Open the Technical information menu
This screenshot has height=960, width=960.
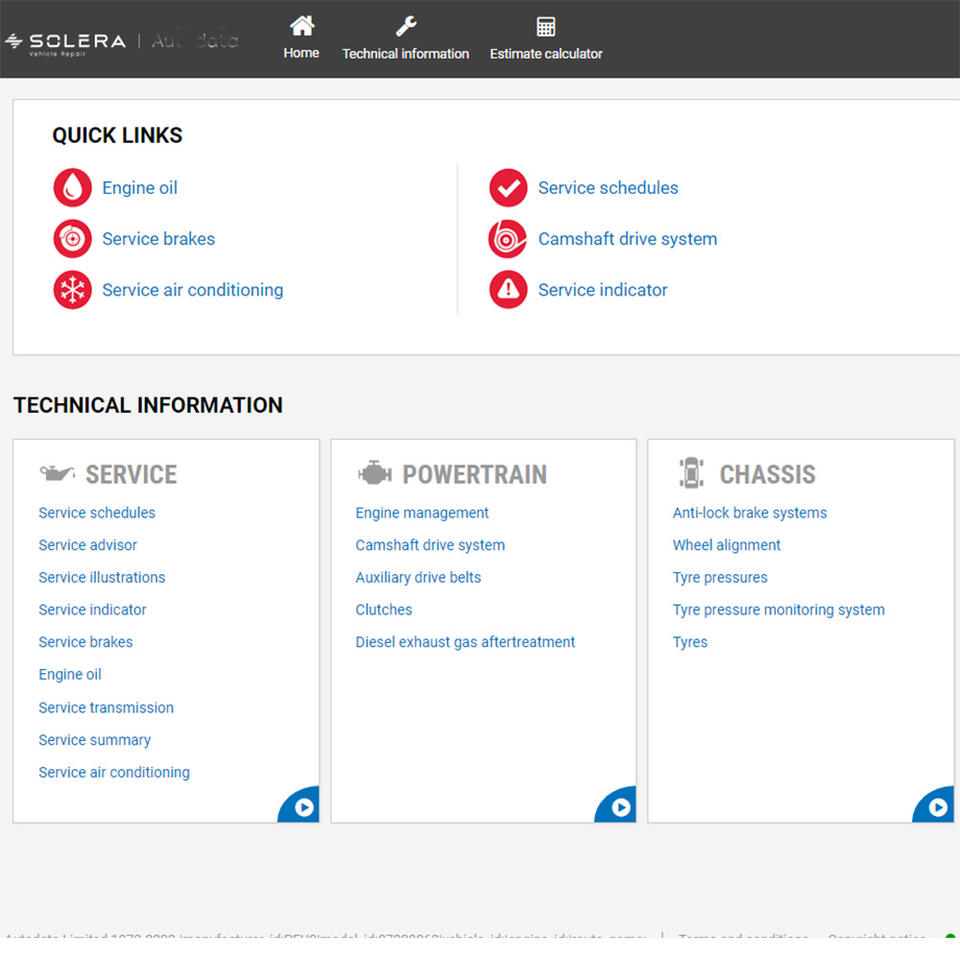(405, 53)
